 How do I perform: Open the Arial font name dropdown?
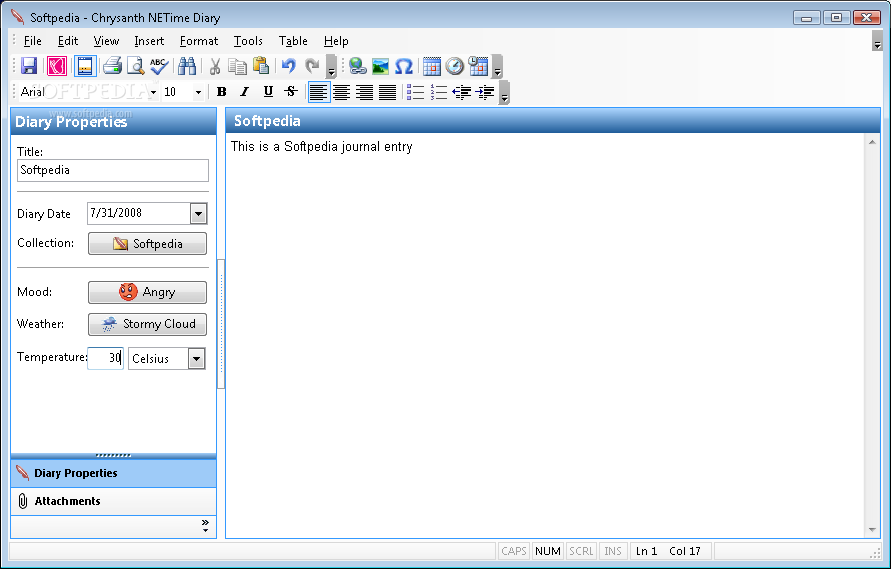(x=153, y=92)
